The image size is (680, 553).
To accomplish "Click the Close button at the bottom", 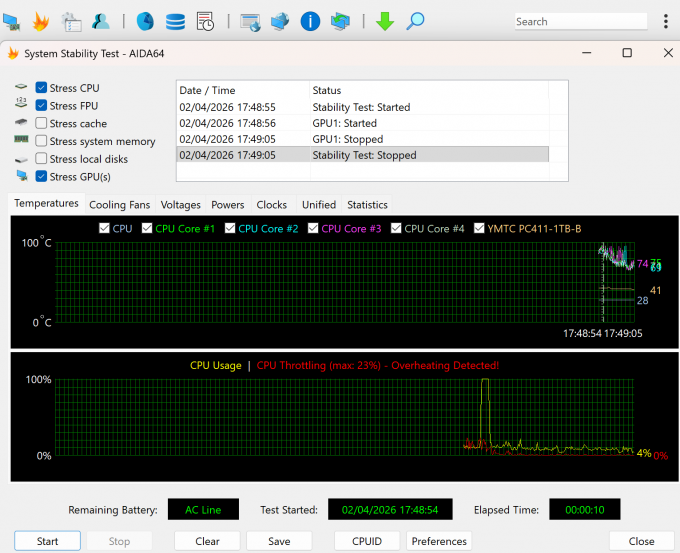I will click(641, 541).
